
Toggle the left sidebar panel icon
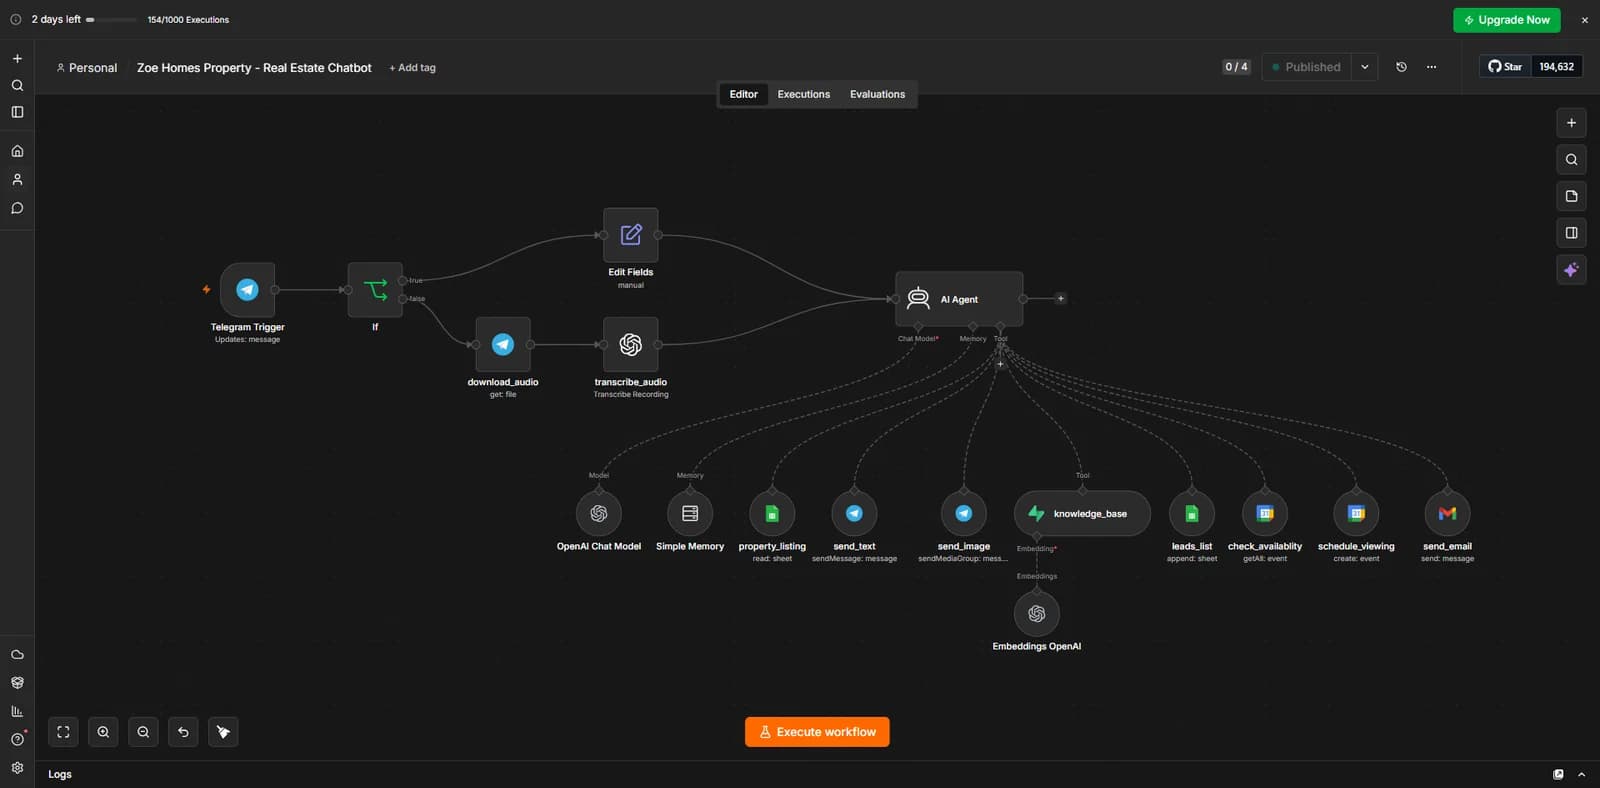pyautogui.click(x=17, y=112)
